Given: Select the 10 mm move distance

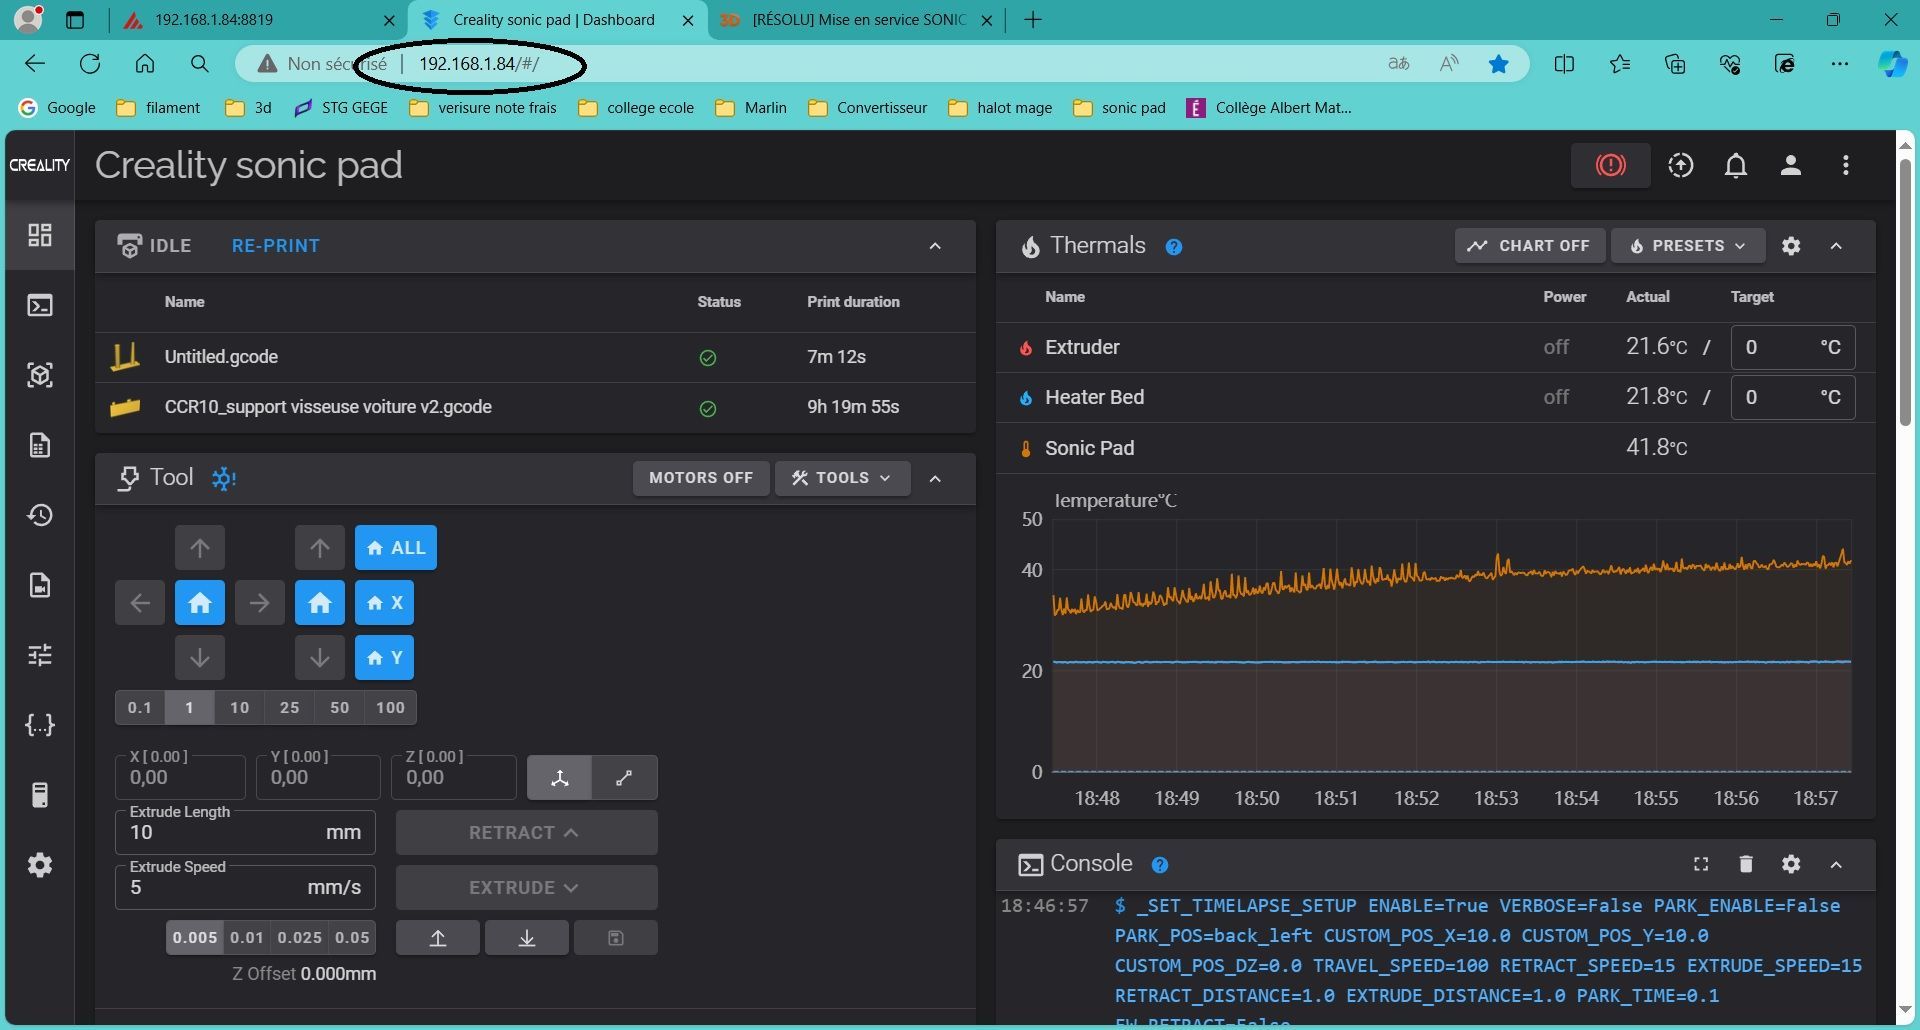Looking at the screenshot, I should [x=239, y=708].
